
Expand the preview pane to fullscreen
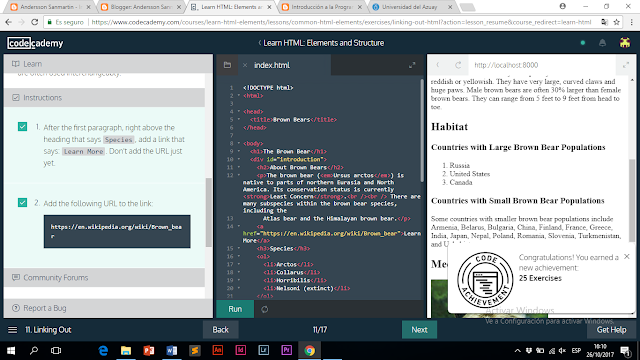tap(626, 65)
